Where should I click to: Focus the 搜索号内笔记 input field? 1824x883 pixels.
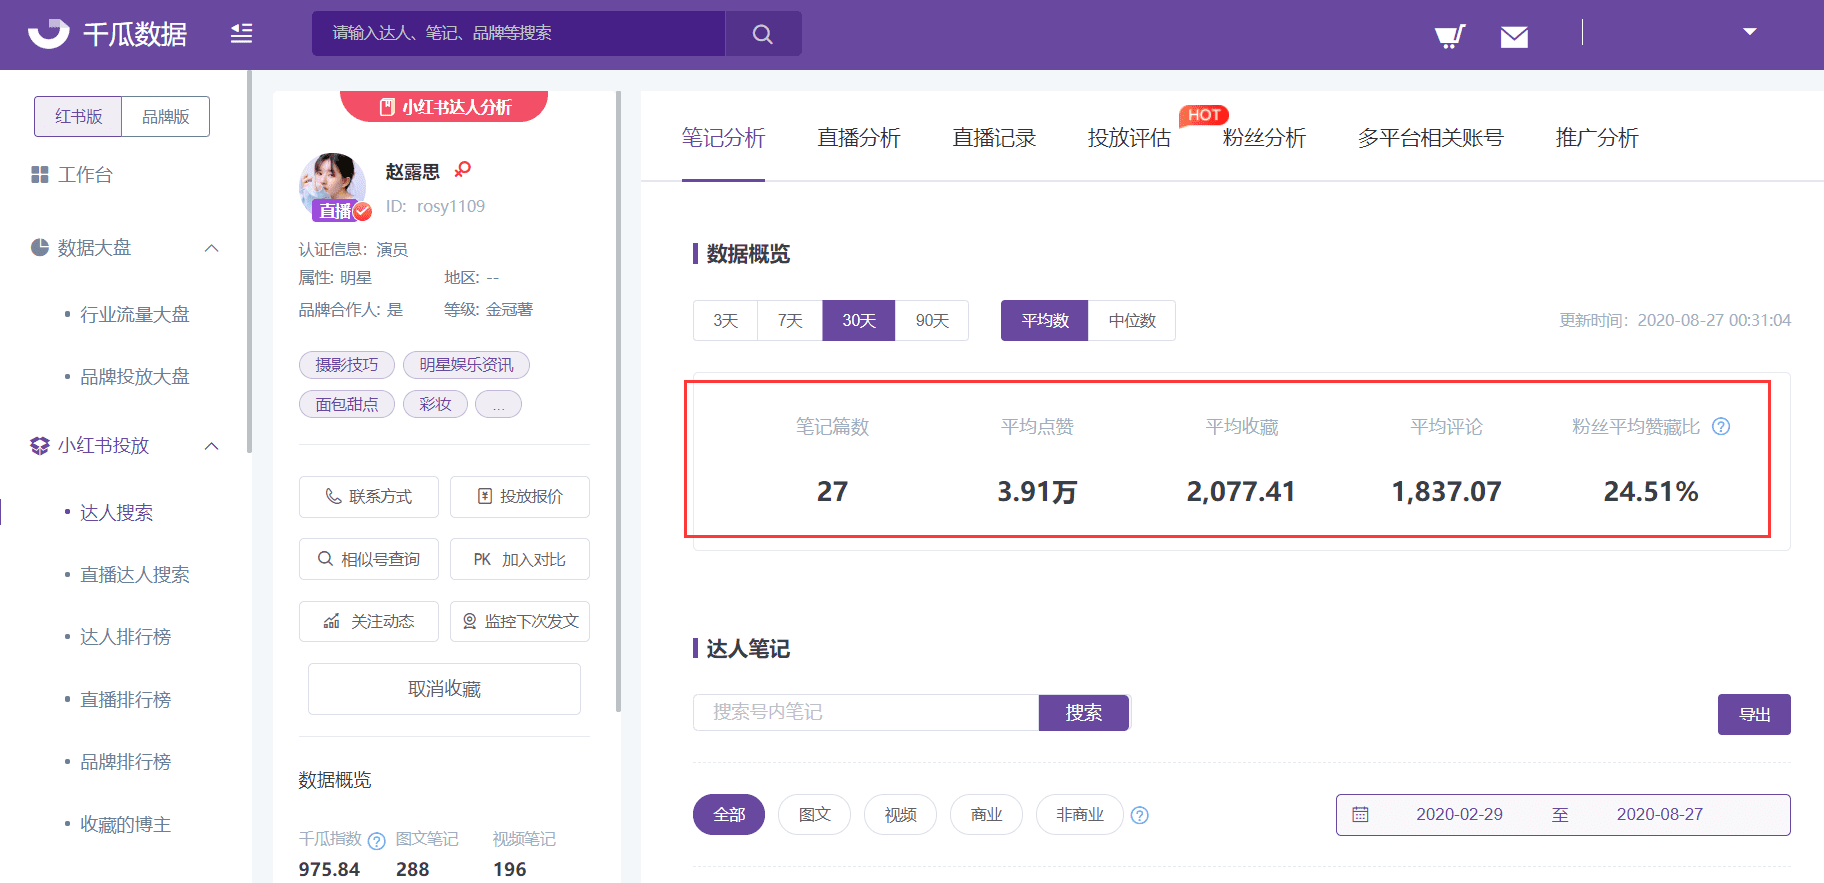[x=866, y=712]
